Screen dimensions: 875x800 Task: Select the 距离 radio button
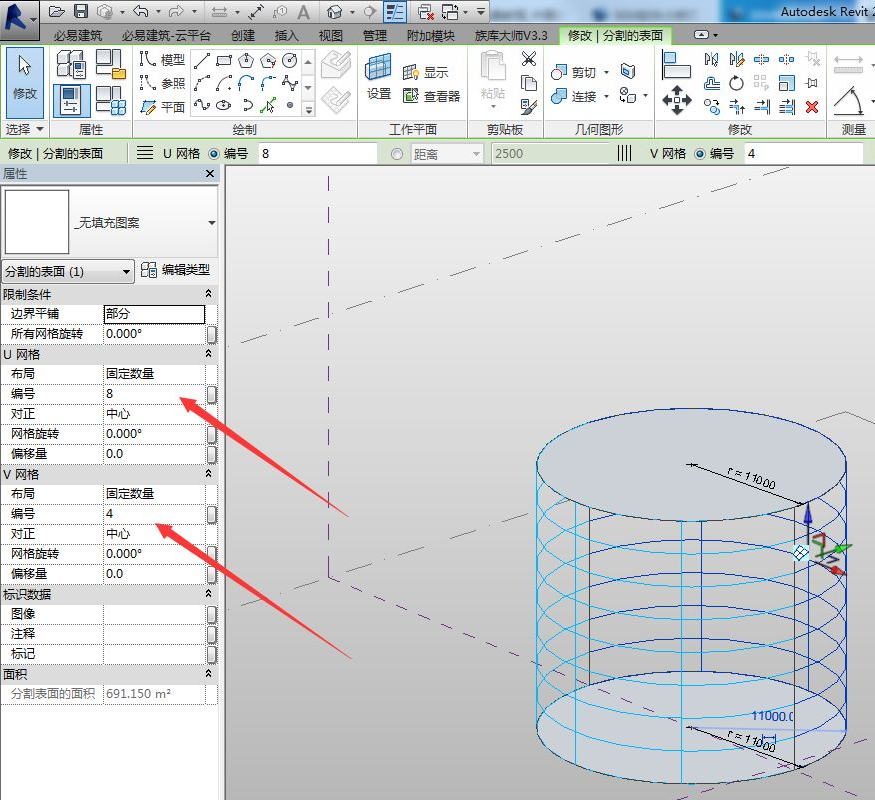[397, 154]
